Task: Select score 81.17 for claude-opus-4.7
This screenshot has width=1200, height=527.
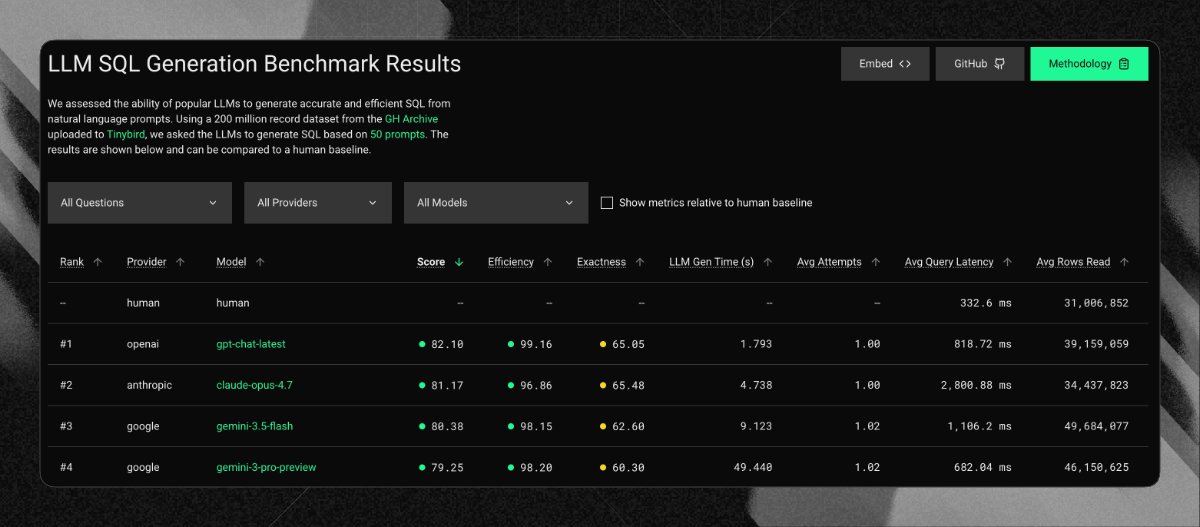Action: (x=447, y=385)
